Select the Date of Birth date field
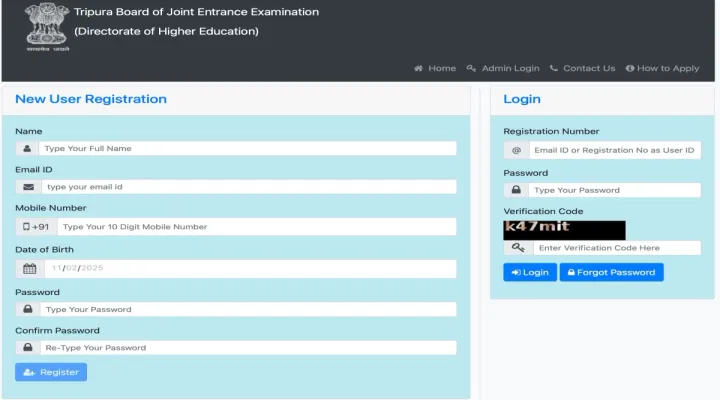 point(250,269)
